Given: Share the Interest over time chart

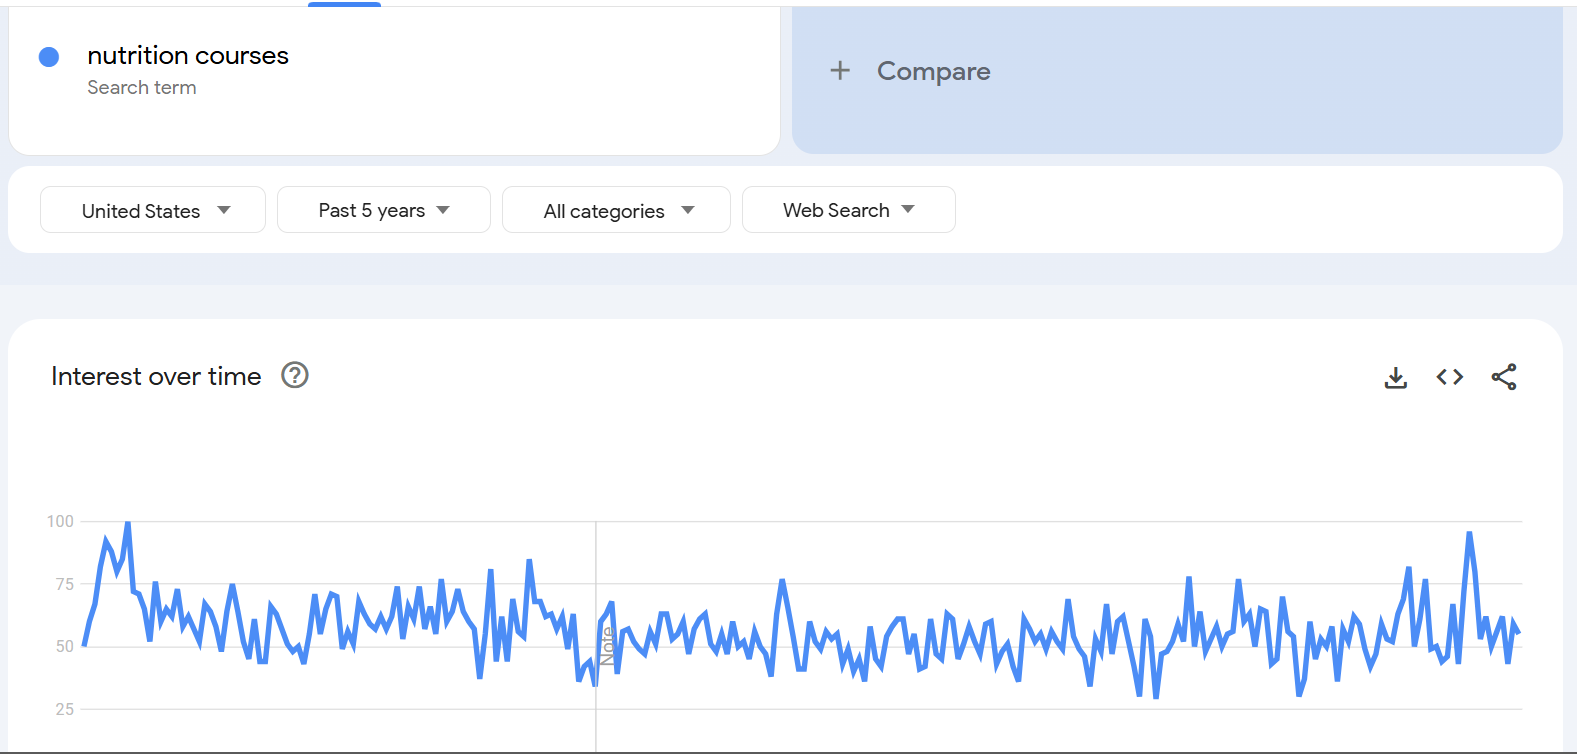Looking at the screenshot, I should click(x=1504, y=377).
